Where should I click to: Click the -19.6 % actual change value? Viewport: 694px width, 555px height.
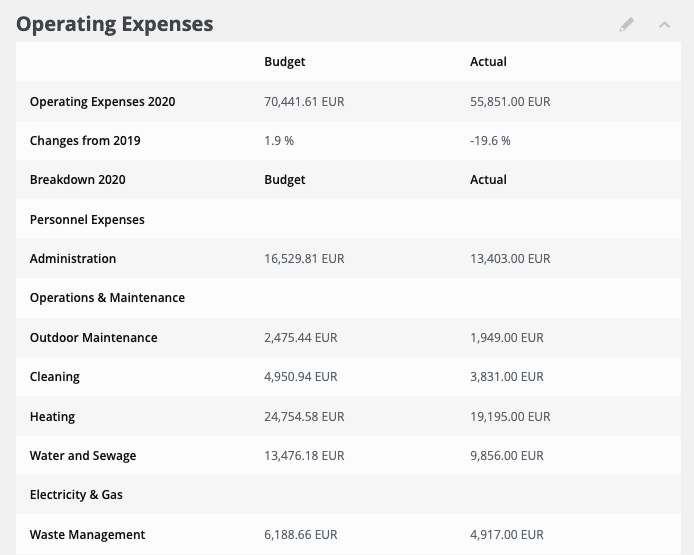[x=490, y=141]
